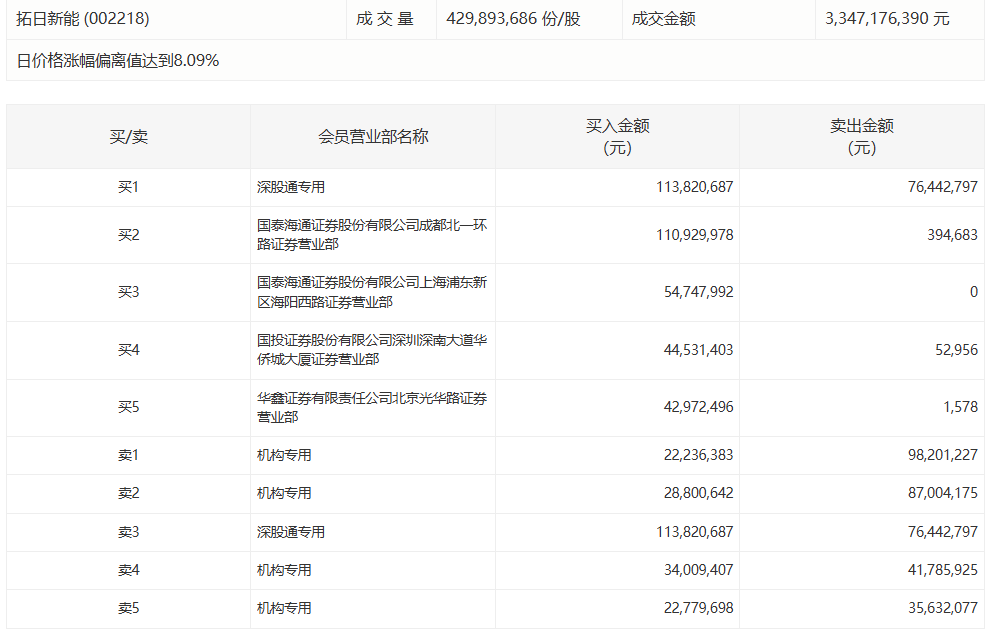Click 机构专用 in the 卖2 row

click(x=284, y=493)
